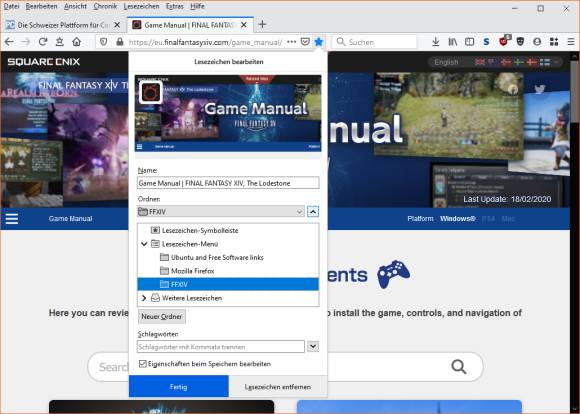Go to the Firefox home page icon
This screenshot has height=414, width=580.
coord(77,42)
